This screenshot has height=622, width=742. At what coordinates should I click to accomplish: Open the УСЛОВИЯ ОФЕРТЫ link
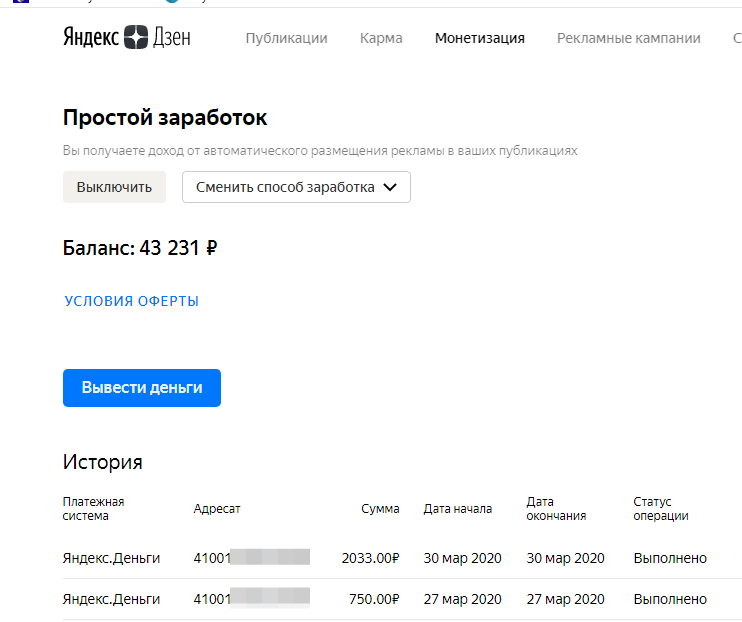point(132,301)
